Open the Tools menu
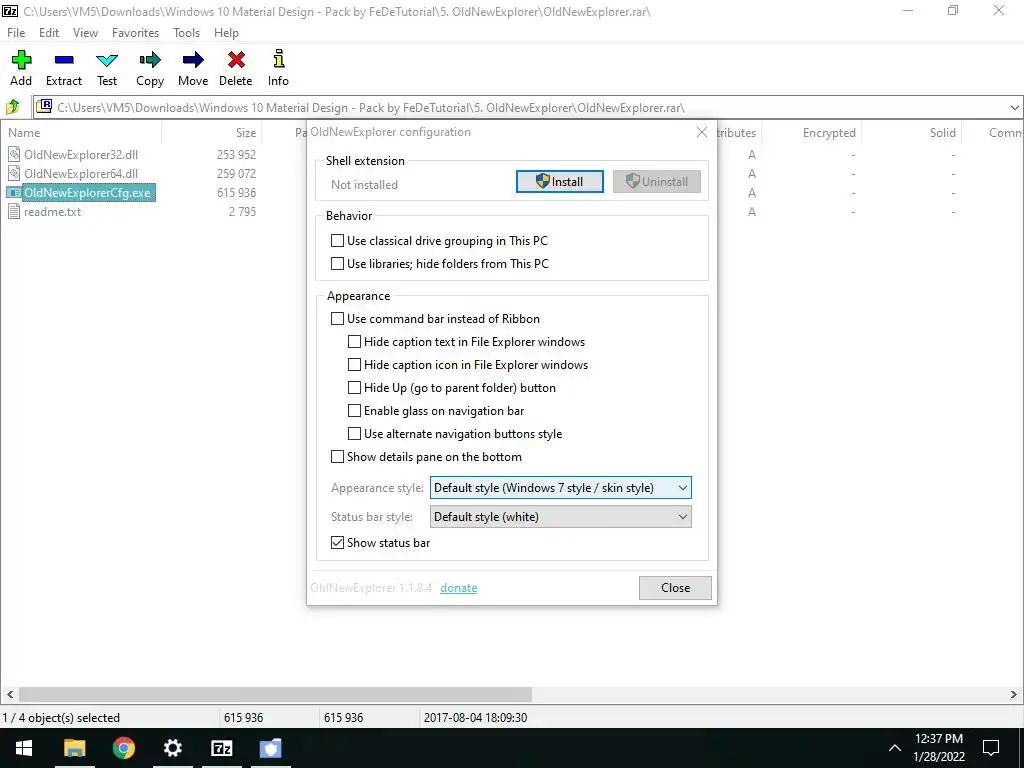This screenshot has width=1024, height=768. 186,33
